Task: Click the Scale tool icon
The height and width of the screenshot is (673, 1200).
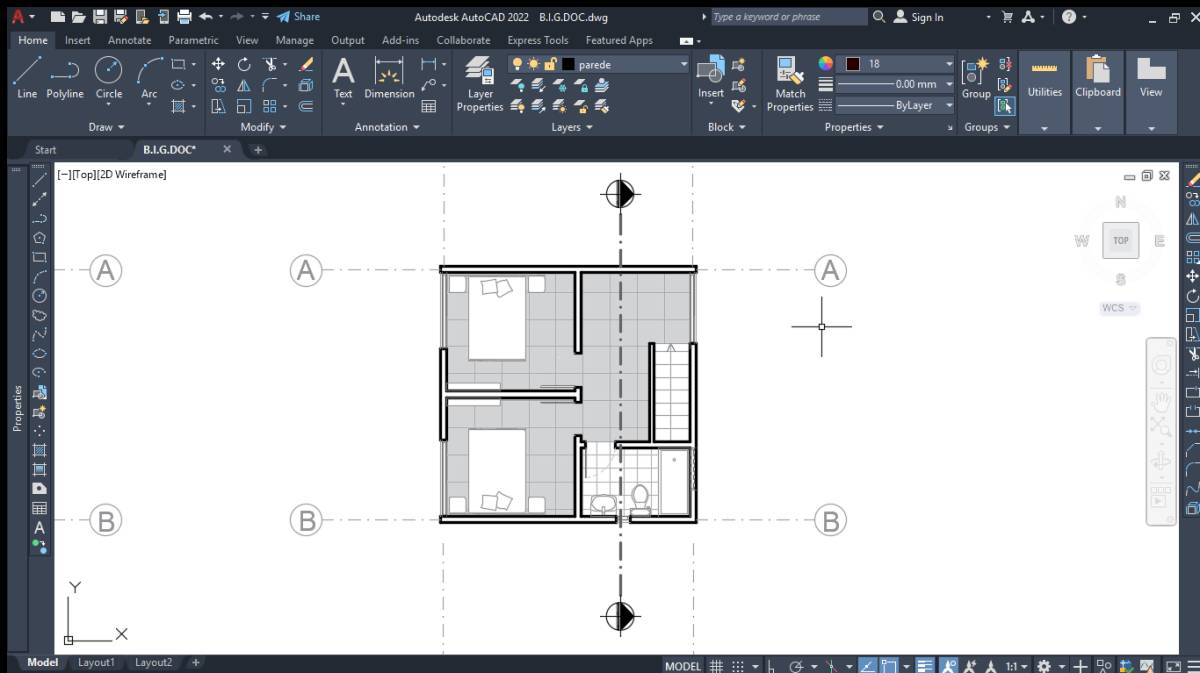Action: point(244,106)
